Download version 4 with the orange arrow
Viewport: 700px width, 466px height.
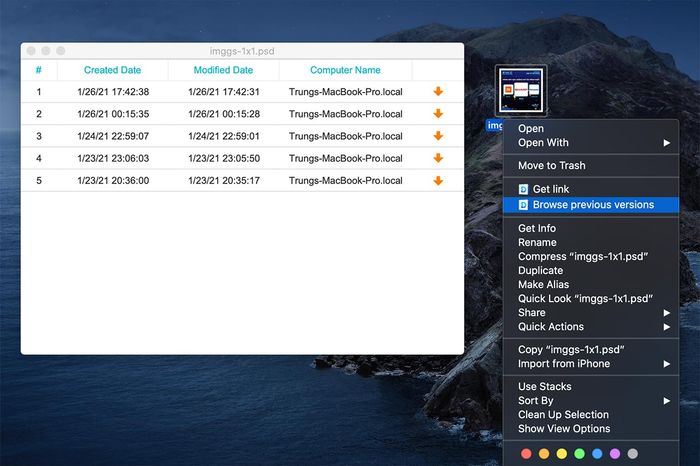point(438,158)
